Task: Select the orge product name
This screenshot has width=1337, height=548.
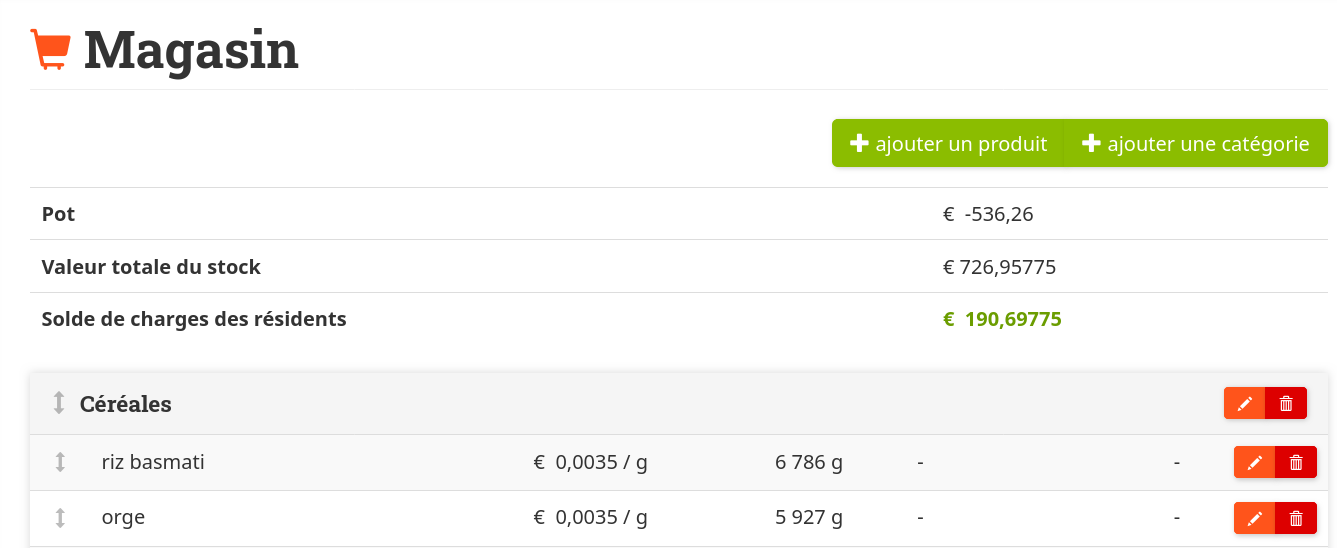Action: (123, 518)
